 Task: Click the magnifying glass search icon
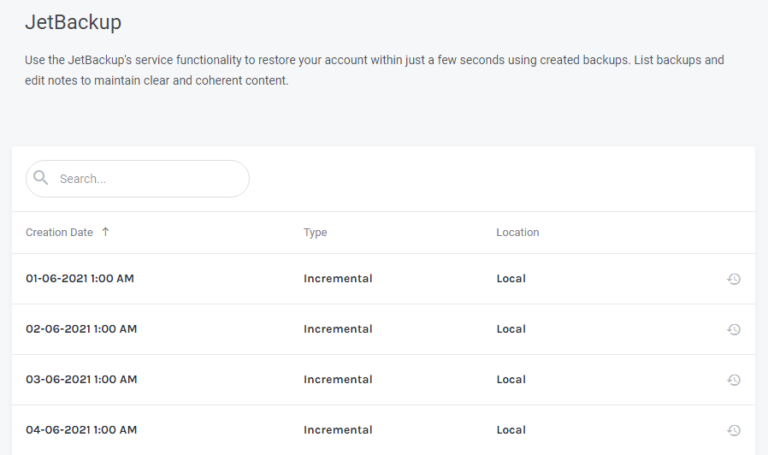click(41, 178)
